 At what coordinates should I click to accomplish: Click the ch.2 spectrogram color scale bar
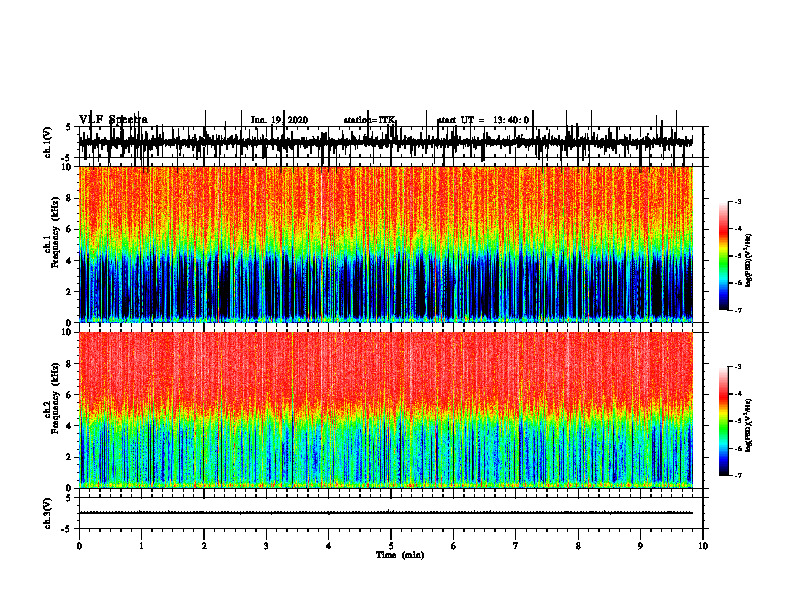[724, 421]
